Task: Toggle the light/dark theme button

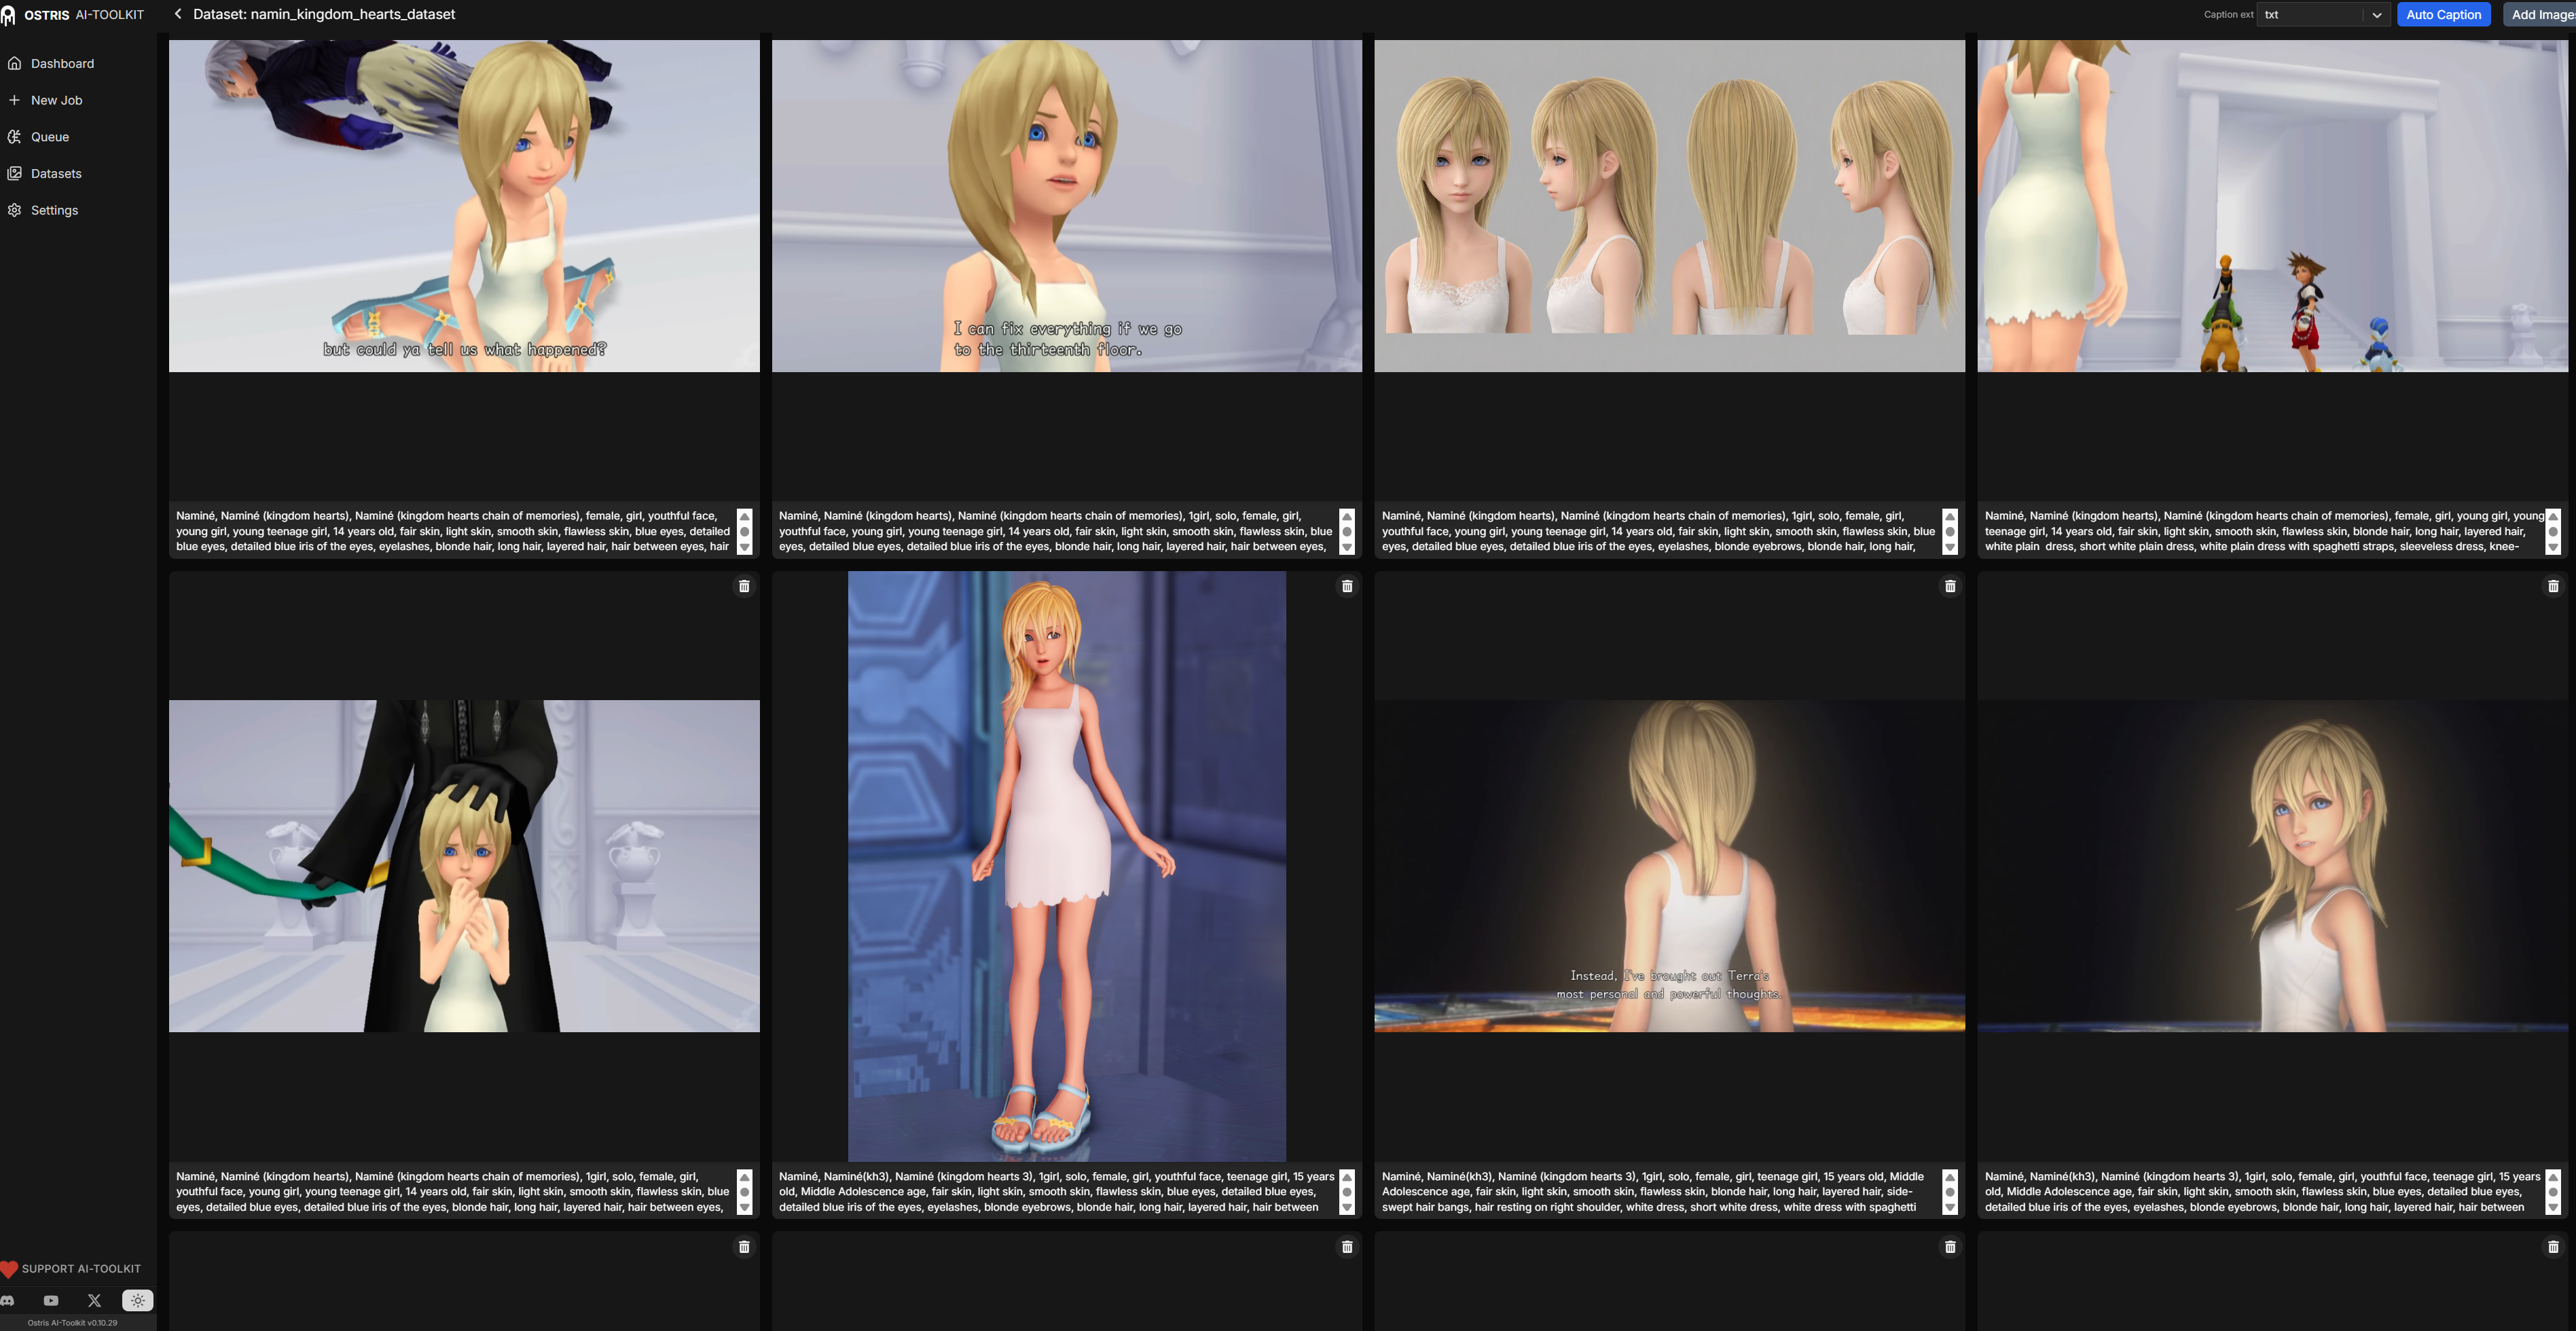Action: (x=138, y=1301)
